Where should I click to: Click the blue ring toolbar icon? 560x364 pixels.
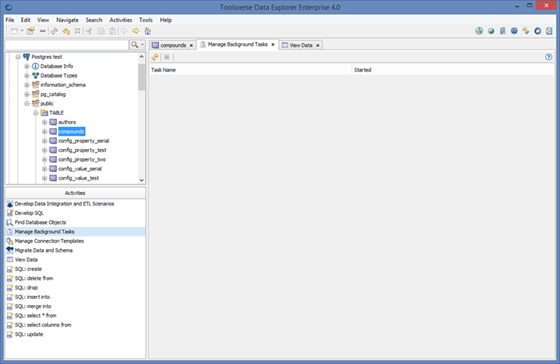(538, 31)
